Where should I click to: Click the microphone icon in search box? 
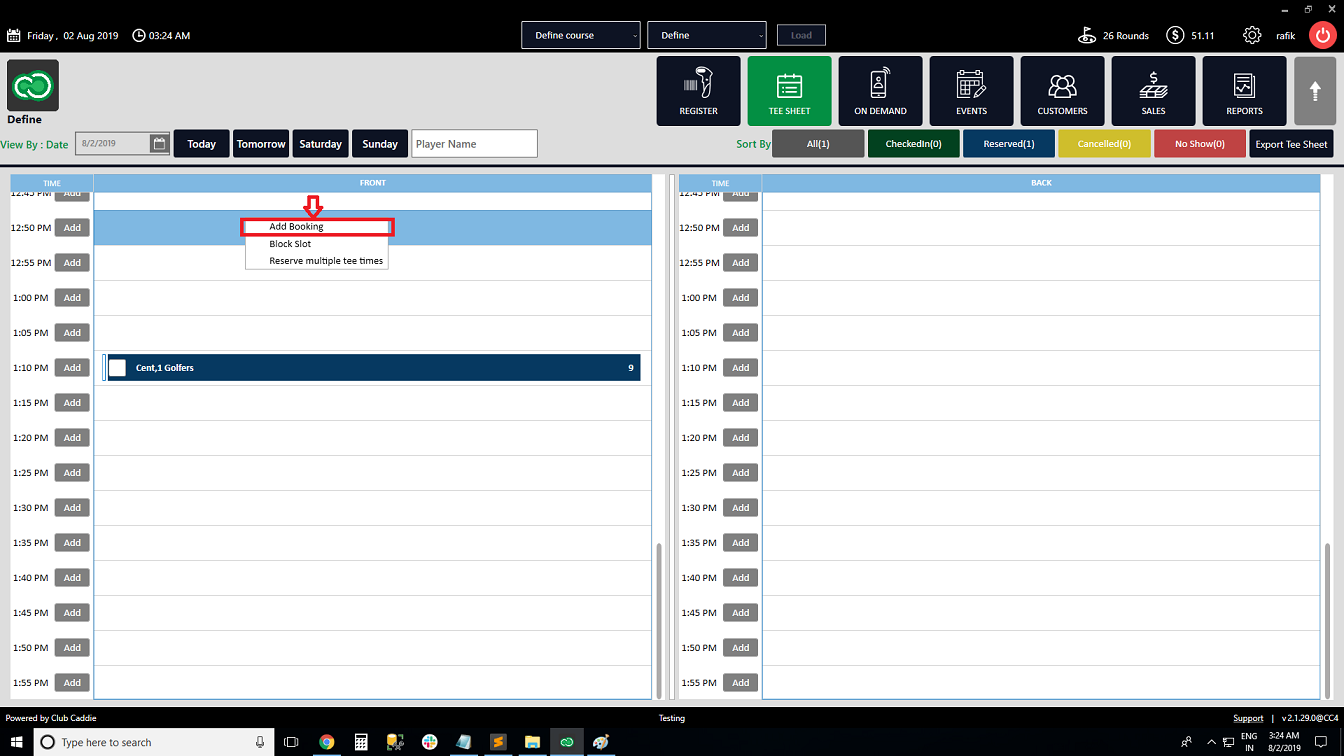[x=260, y=742]
